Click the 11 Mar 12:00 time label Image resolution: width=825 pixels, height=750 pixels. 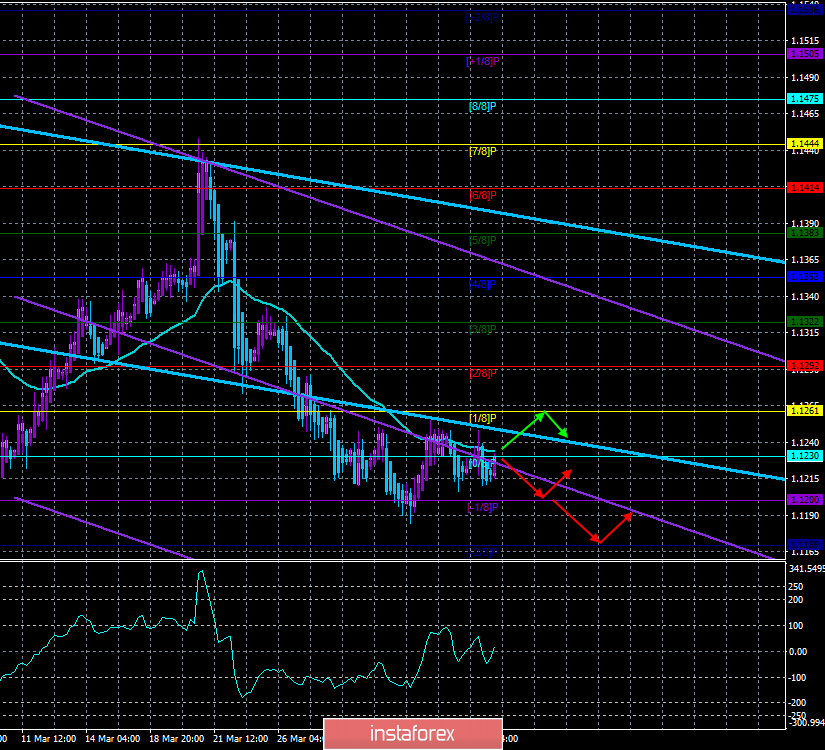click(48, 738)
